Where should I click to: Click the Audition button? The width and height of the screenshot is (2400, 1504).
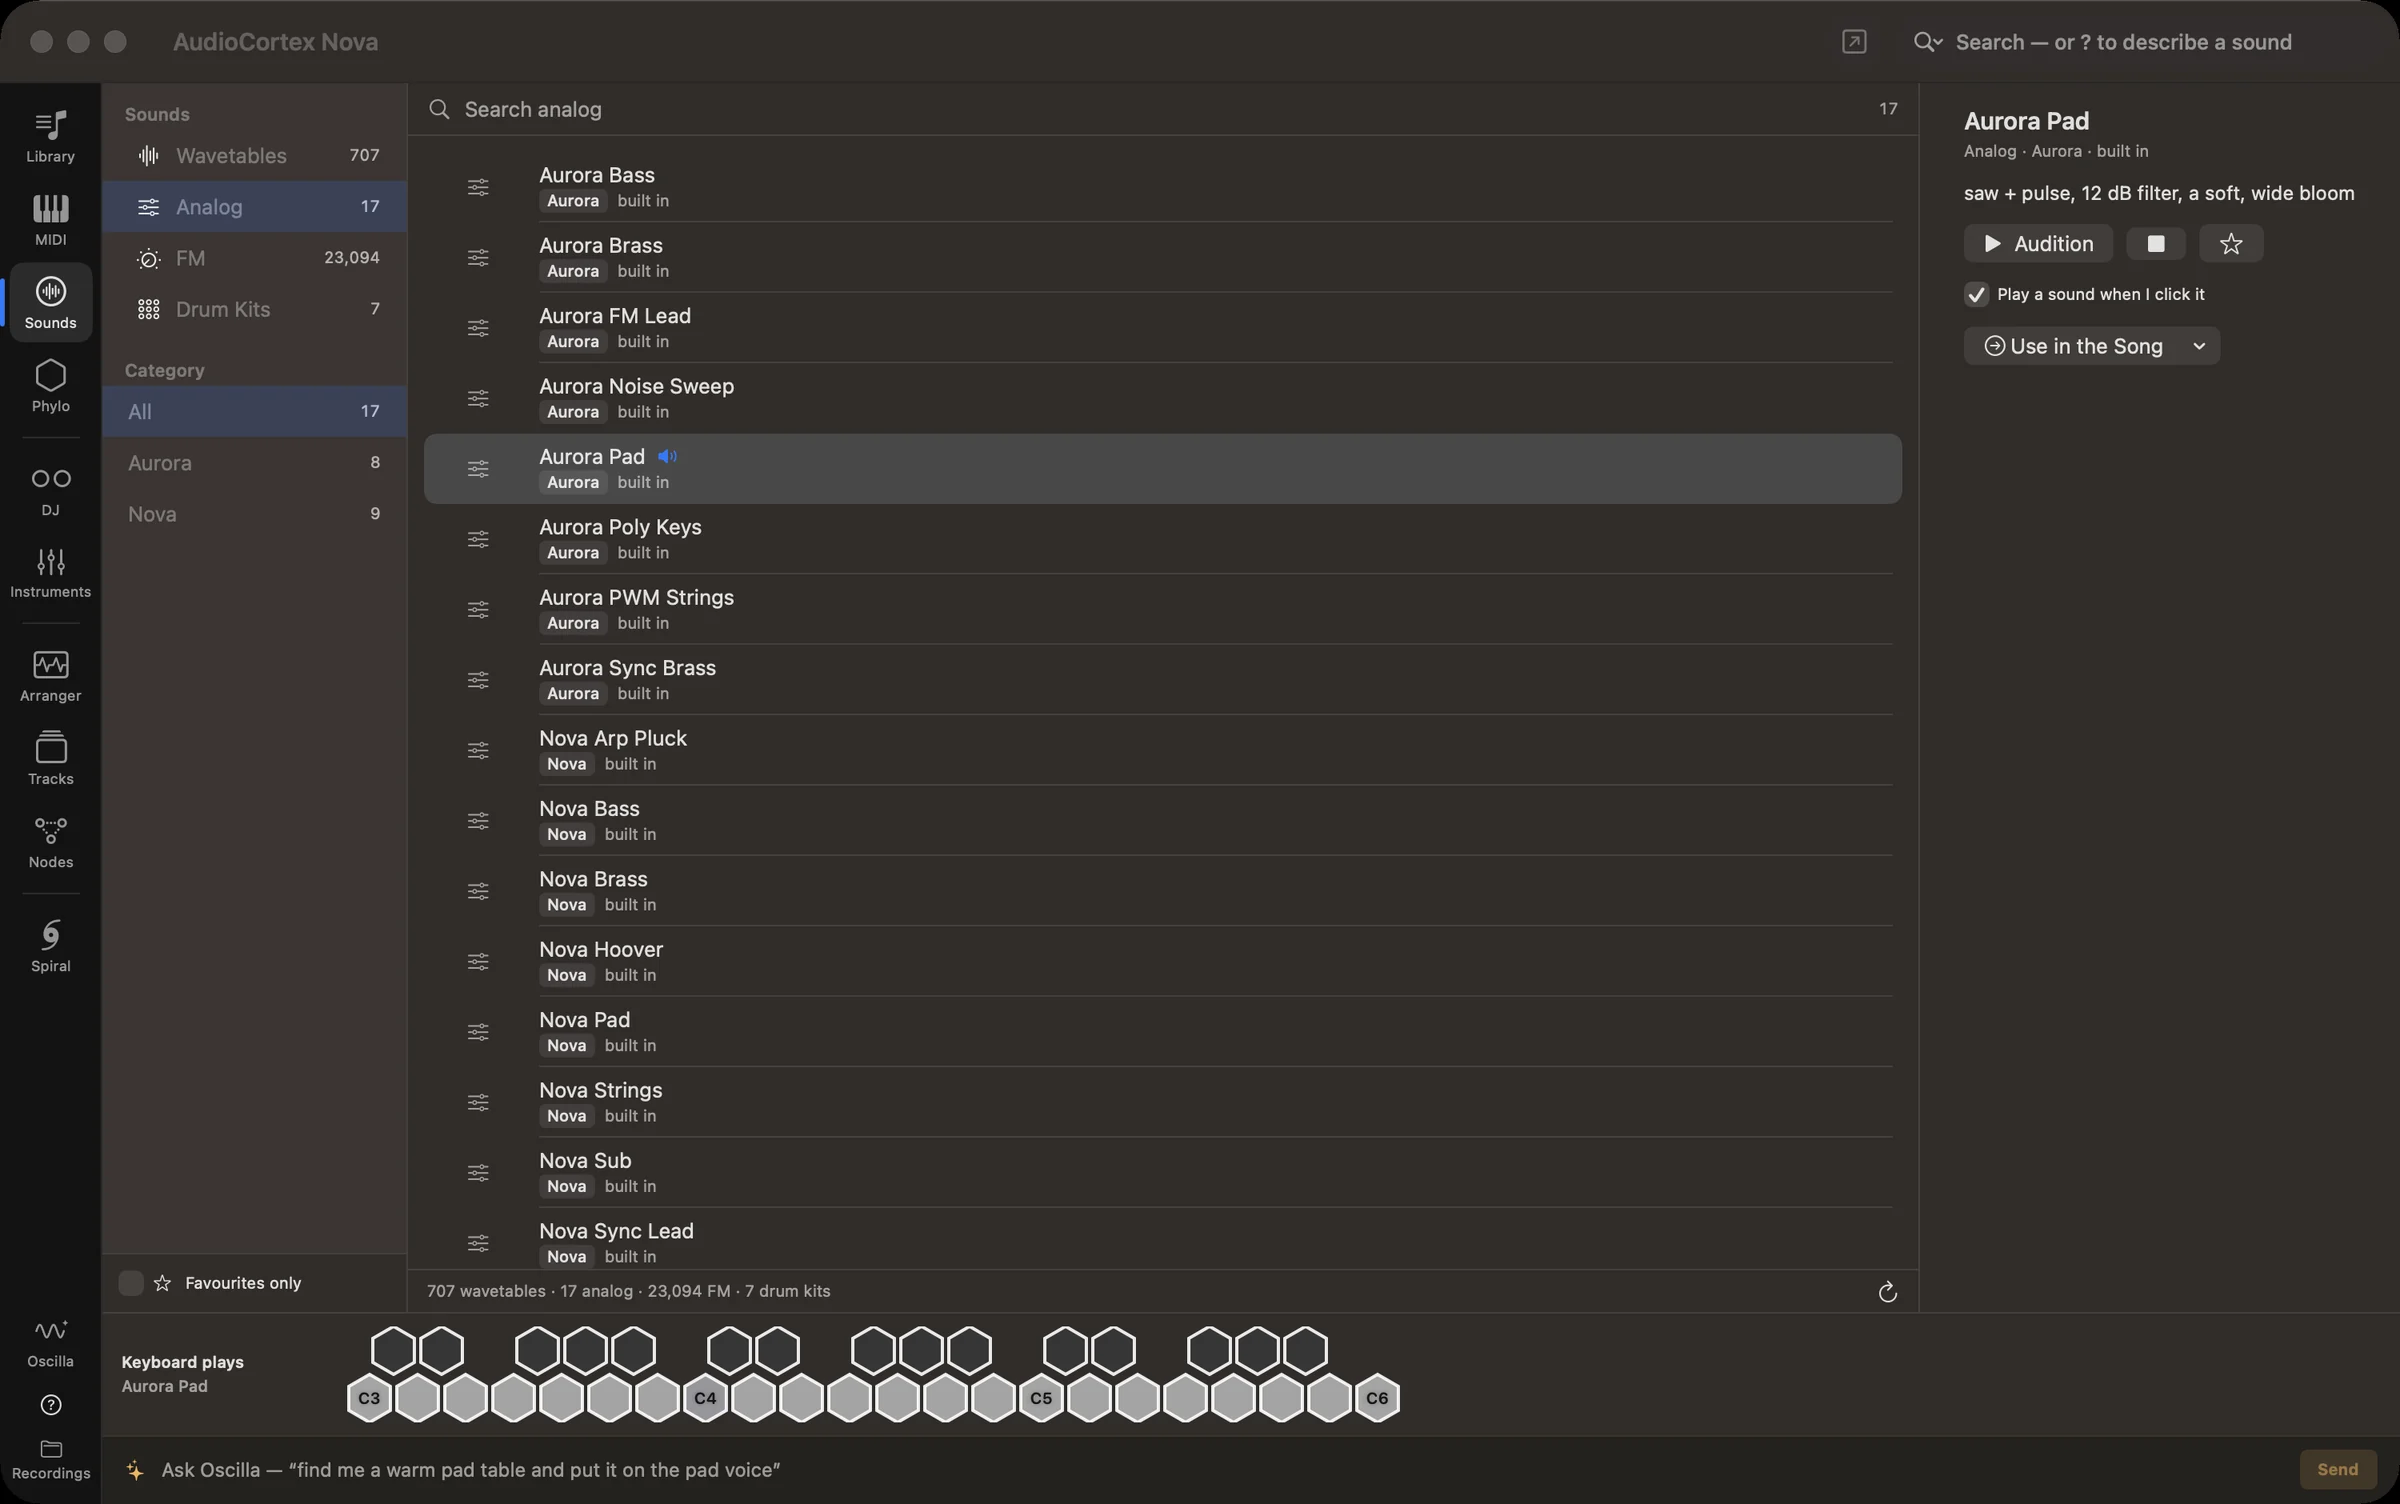pos(2038,244)
